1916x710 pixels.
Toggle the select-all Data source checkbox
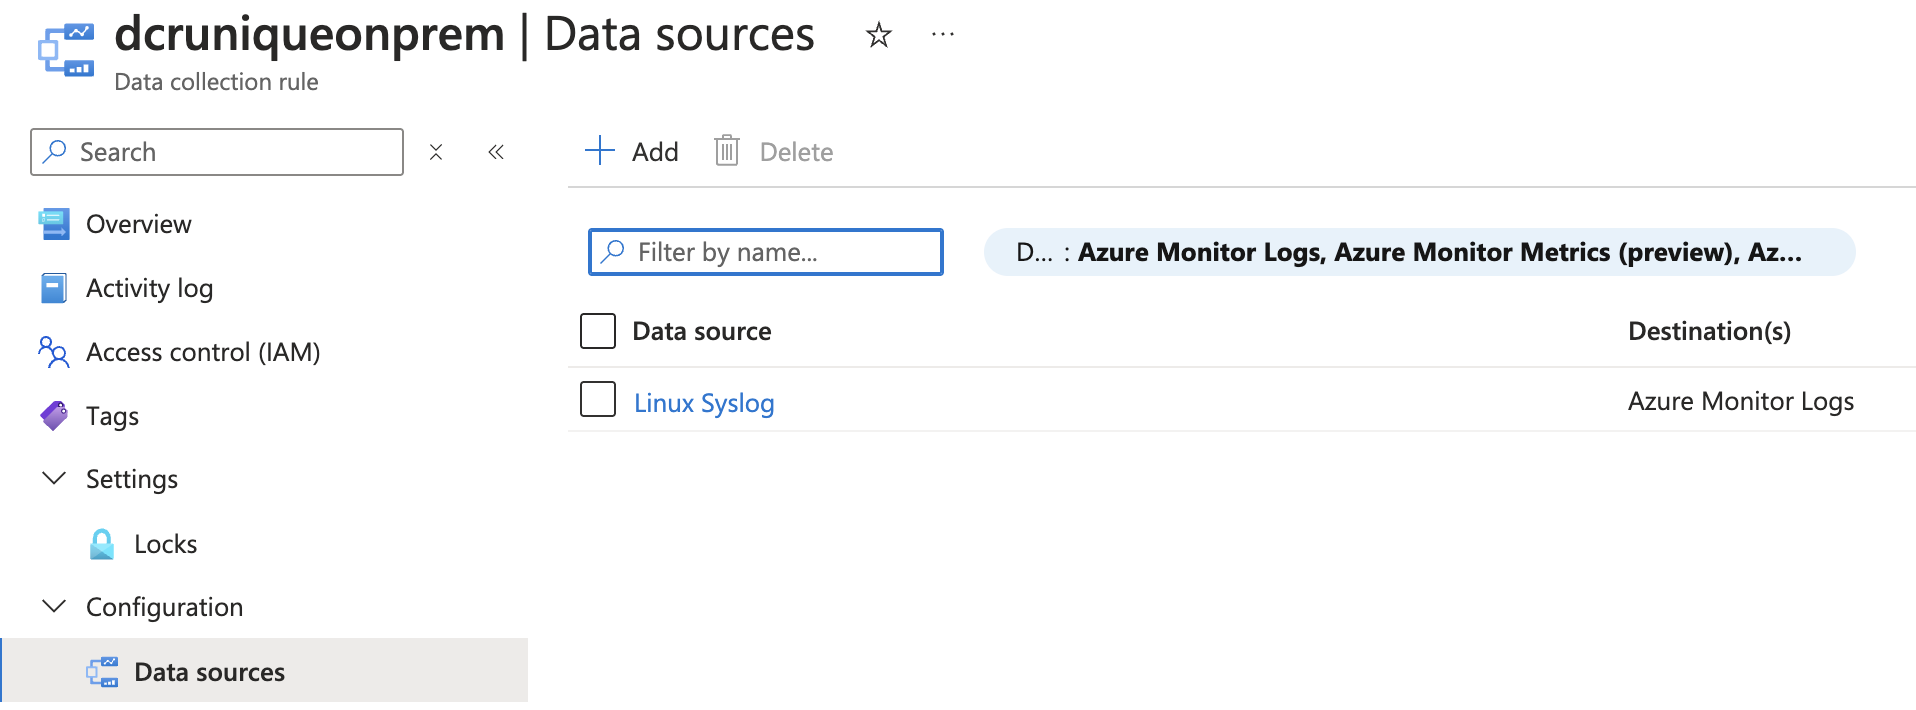coord(598,331)
